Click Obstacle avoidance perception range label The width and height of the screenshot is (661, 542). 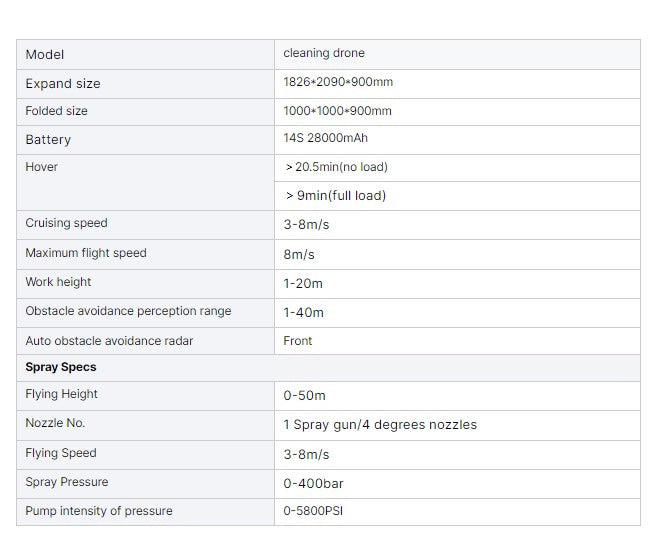click(x=128, y=311)
